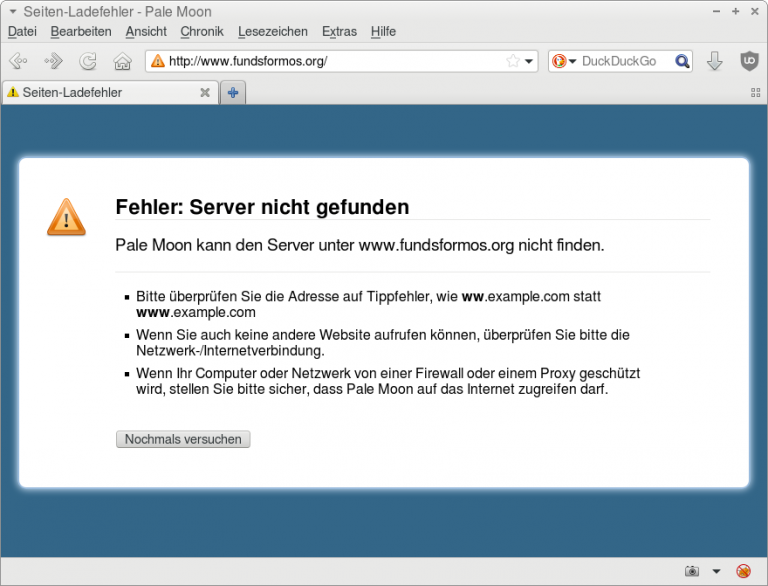Minimize the Pale Moon window
This screenshot has width=768, height=586.
(x=716, y=11)
